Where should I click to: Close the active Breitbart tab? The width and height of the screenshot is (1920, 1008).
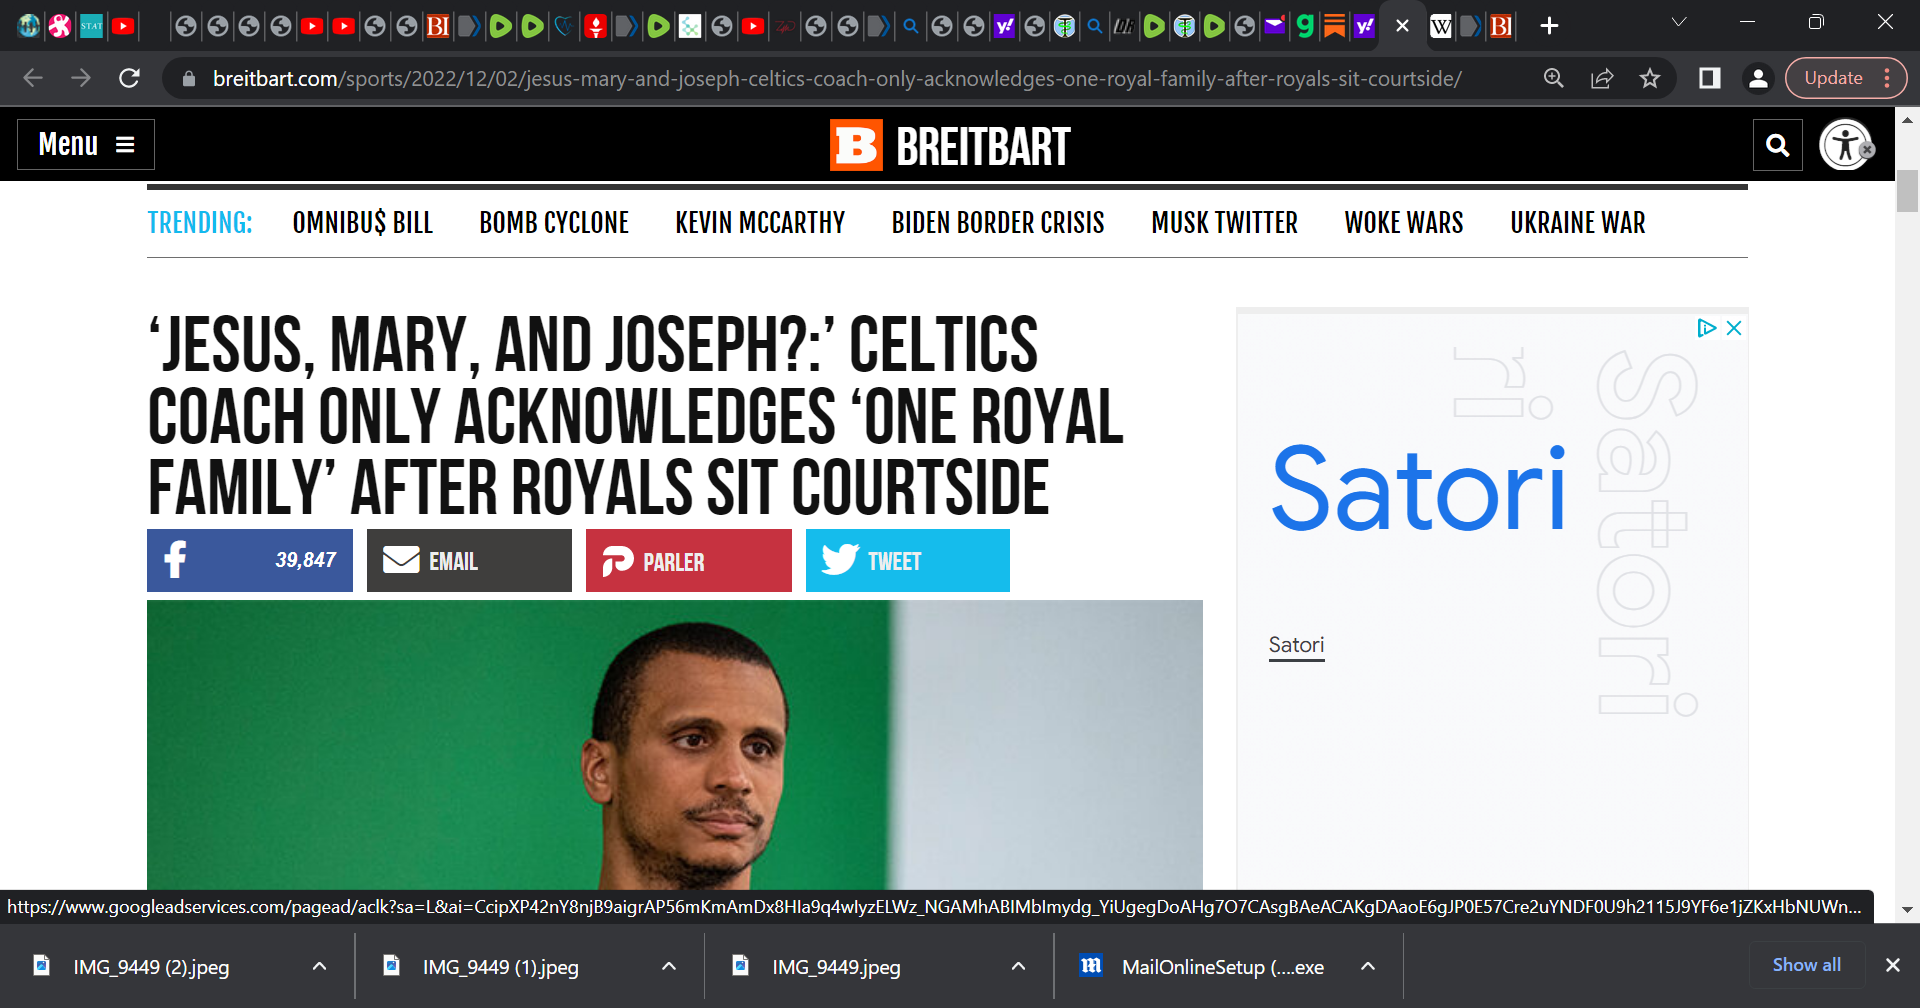[1402, 26]
